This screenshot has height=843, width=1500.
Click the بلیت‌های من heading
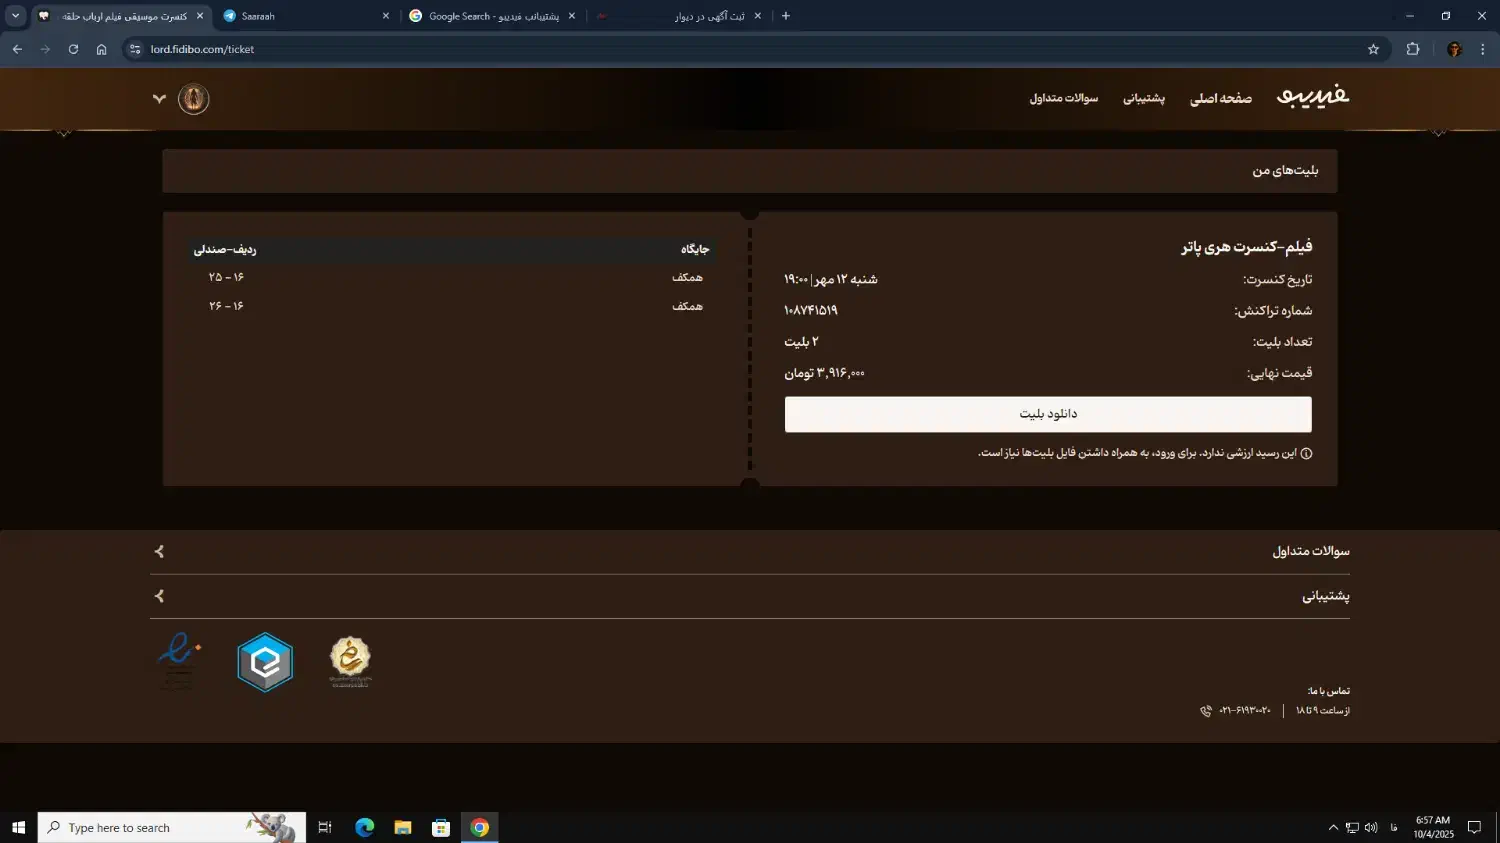pos(1285,171)
